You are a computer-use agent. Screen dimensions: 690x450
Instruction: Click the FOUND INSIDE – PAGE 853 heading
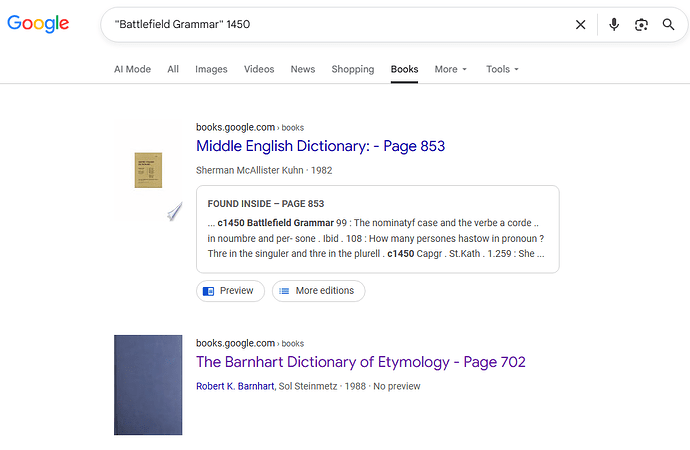pyautogui.click(x=266, y=204)
